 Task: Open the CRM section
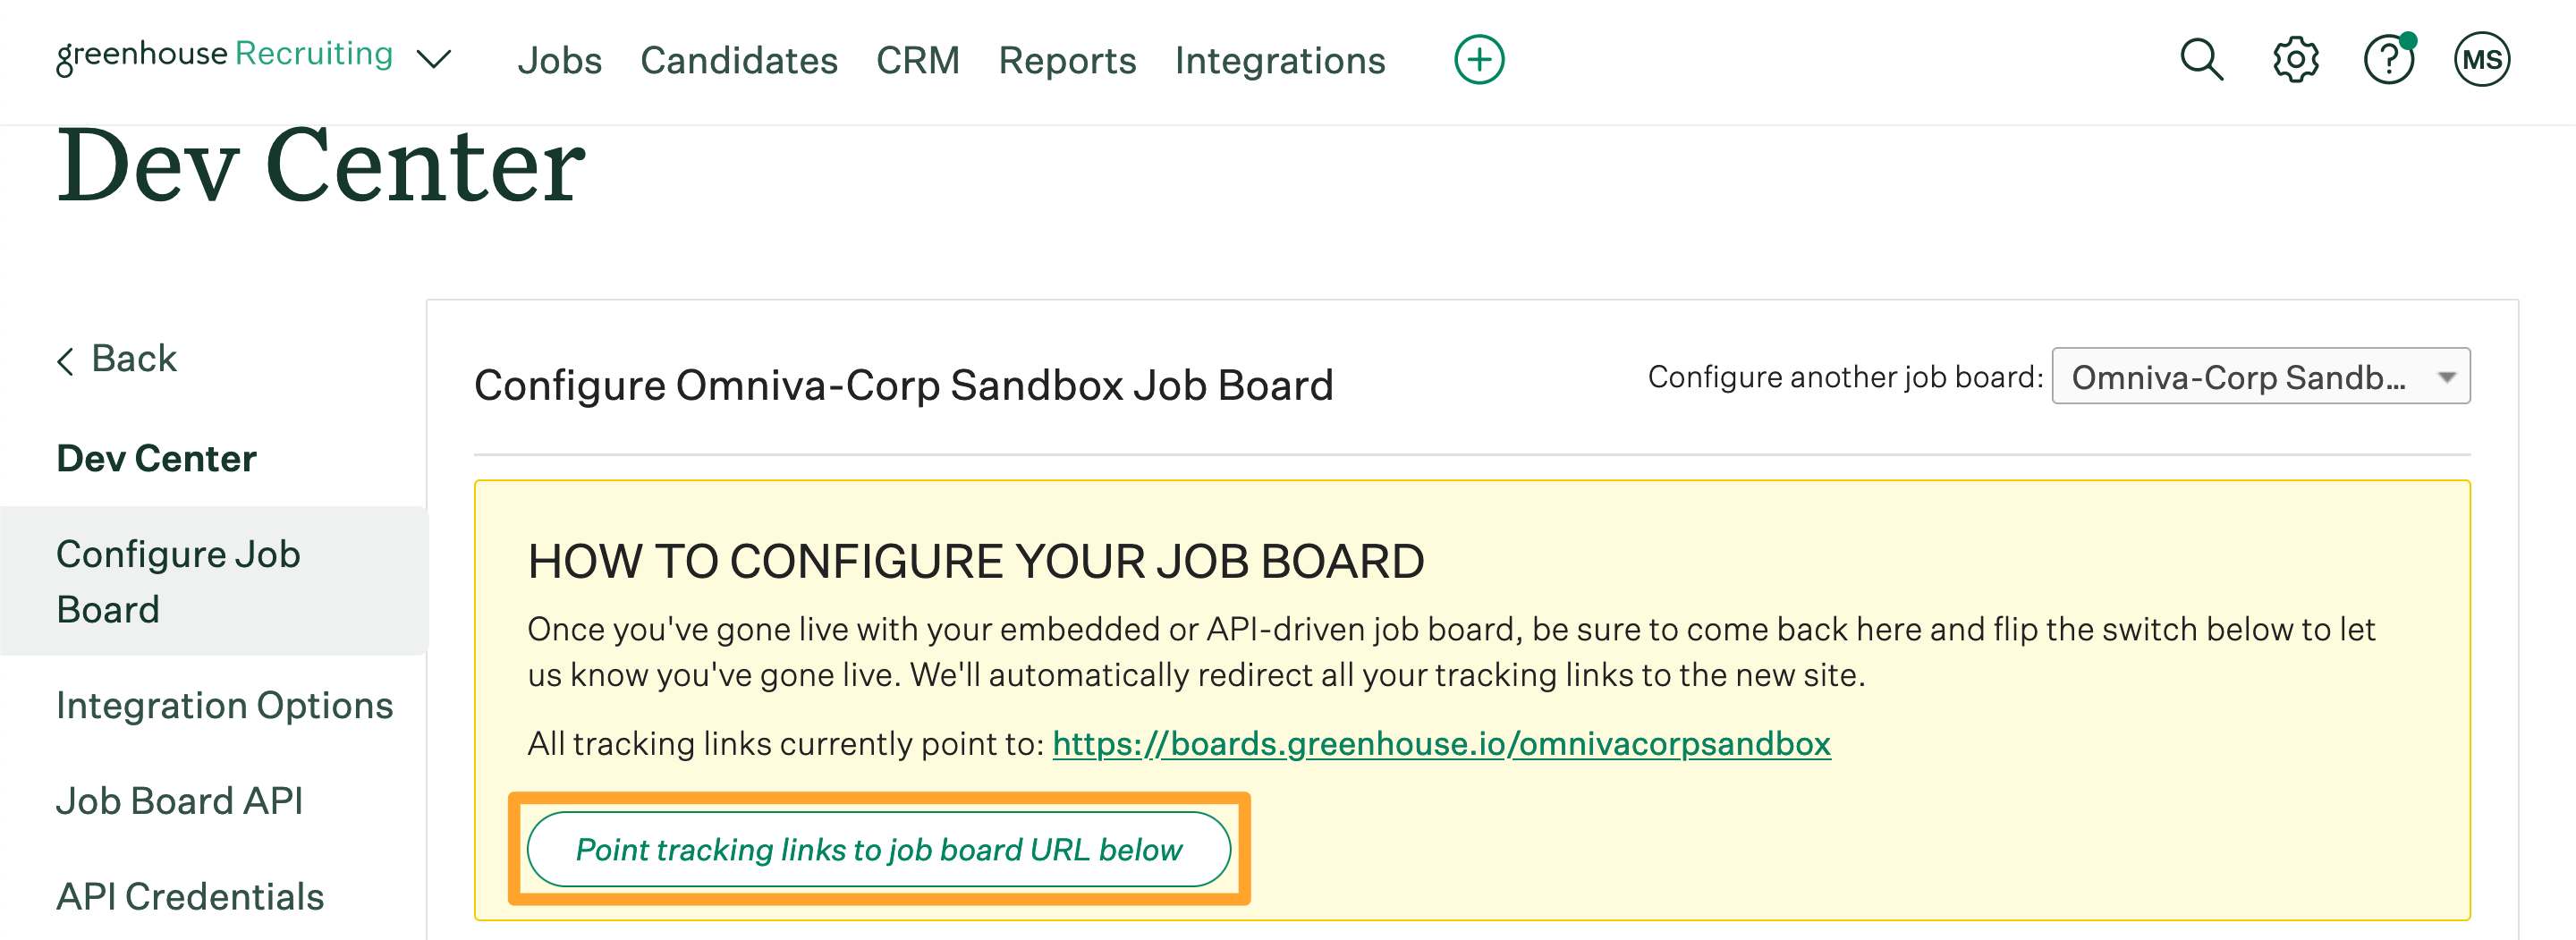tap(917, 61)
